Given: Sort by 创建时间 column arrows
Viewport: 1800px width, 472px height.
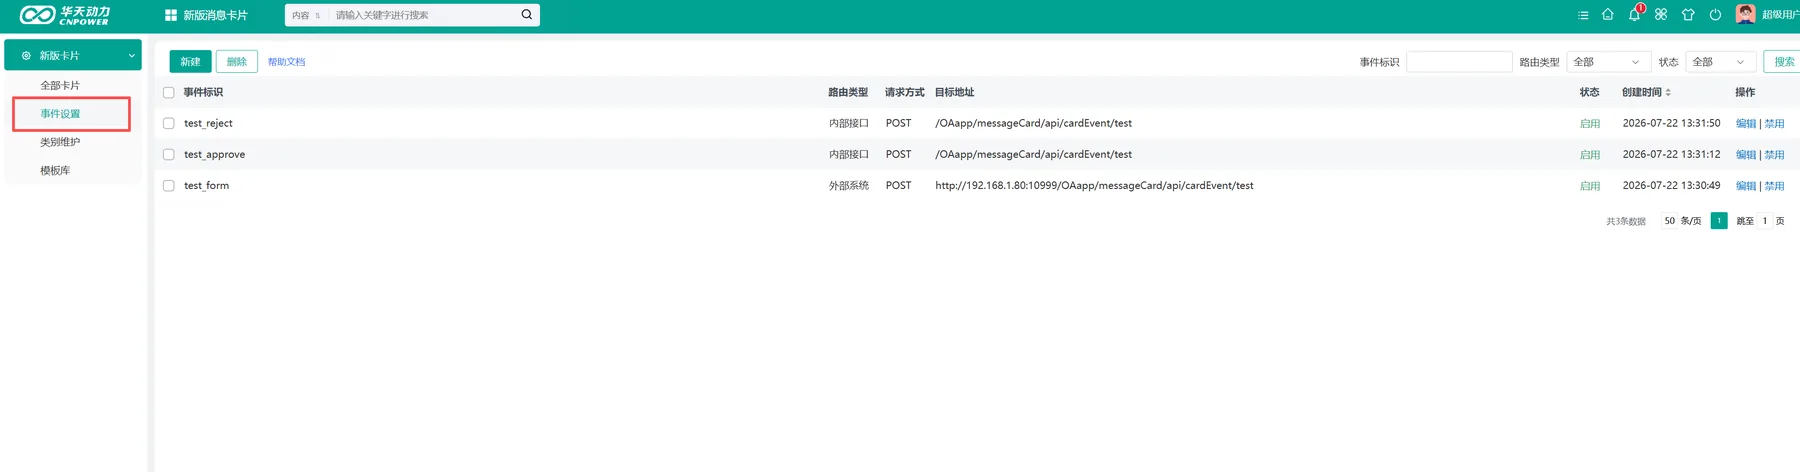Looking at the screenshot, I should [1668, 93].
